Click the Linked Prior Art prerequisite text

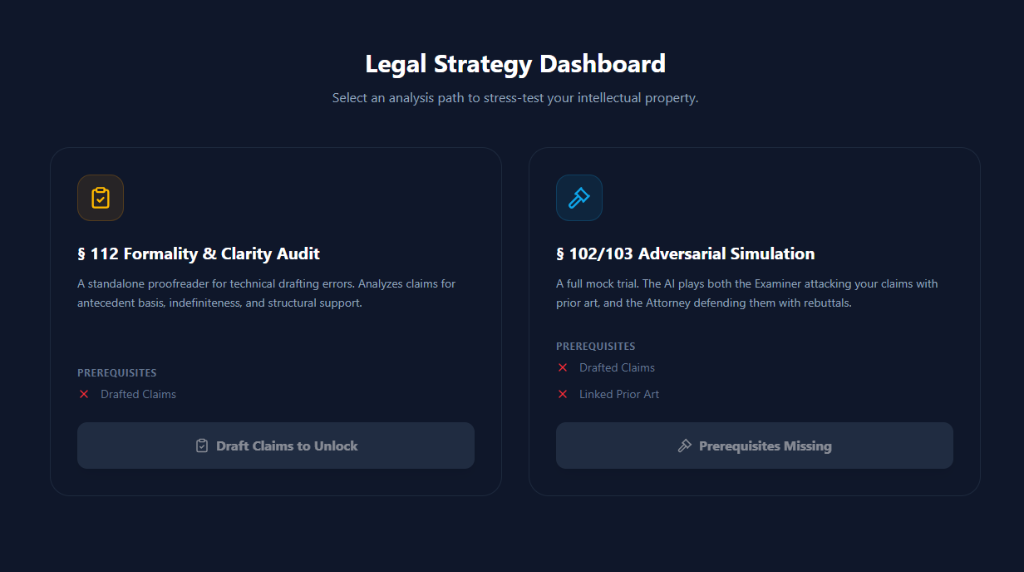tap(619, 394)
